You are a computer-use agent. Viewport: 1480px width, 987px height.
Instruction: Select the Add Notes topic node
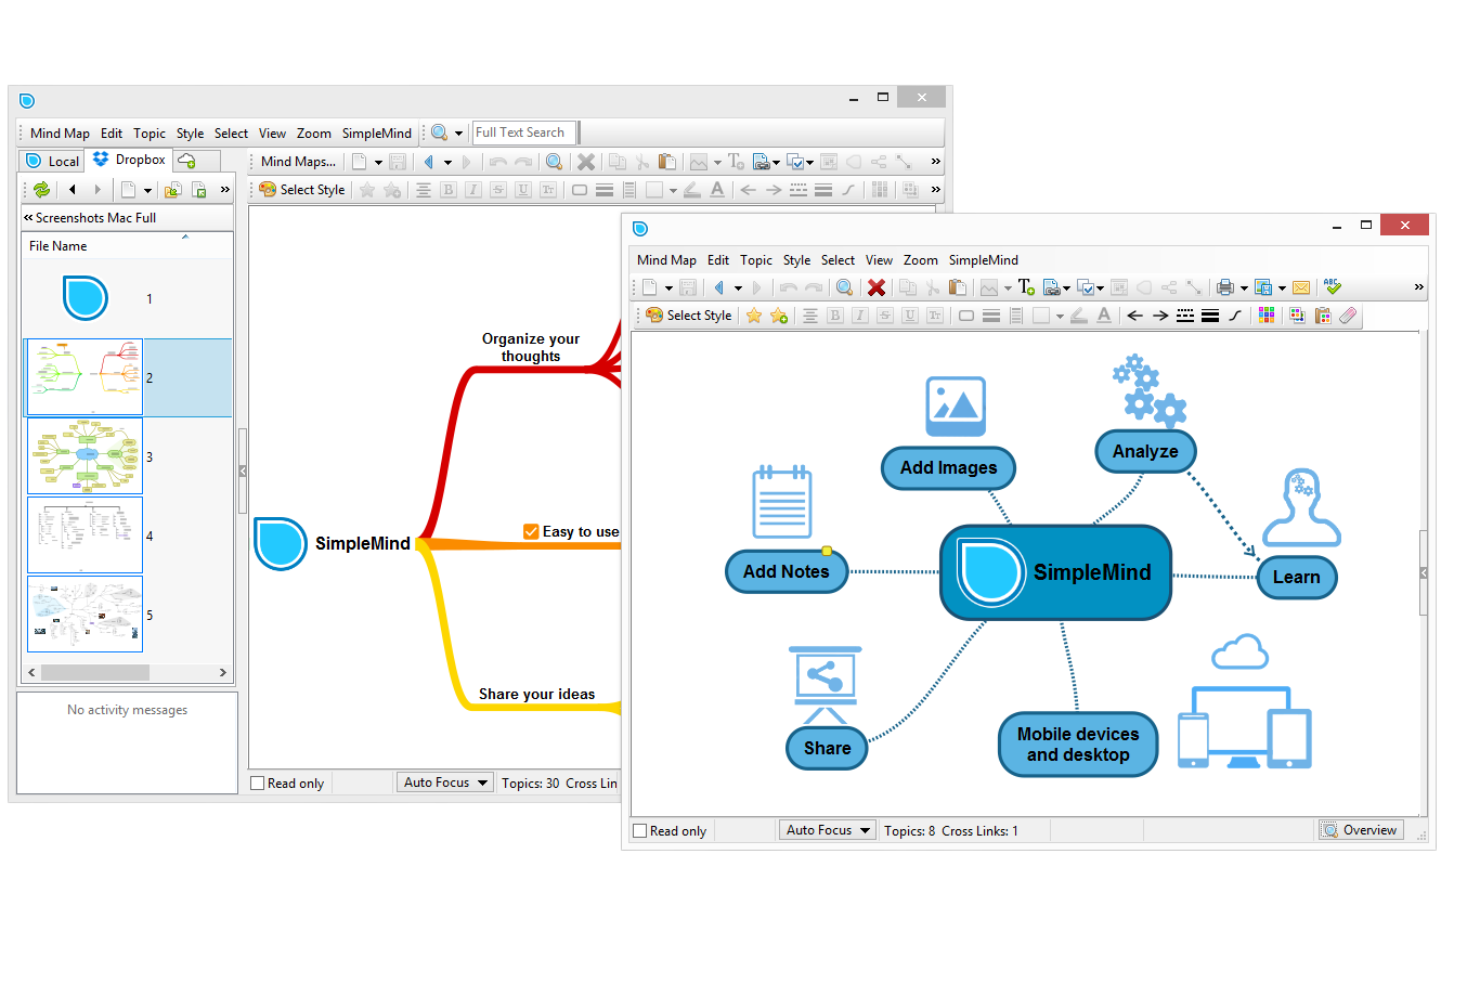pyautogui.click(x=787, y=572)
